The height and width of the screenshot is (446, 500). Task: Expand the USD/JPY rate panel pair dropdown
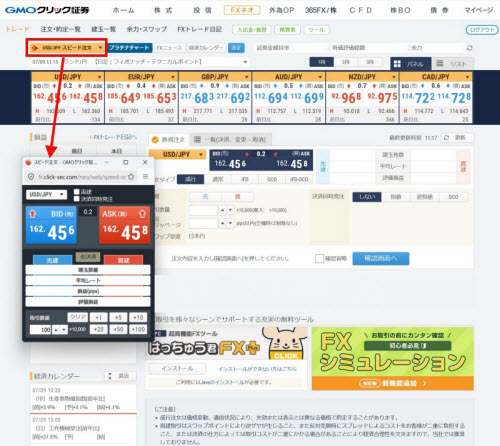[x=99, y=77]
